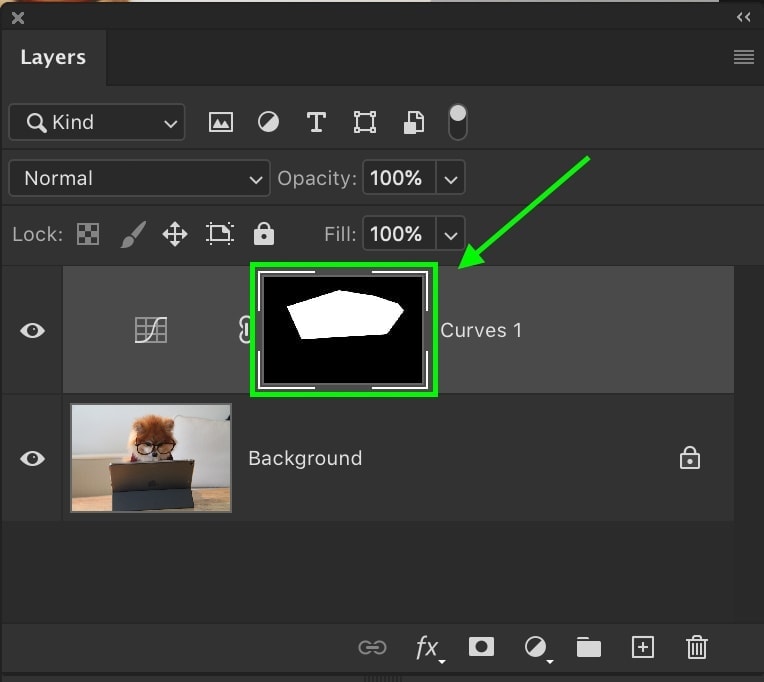This screenshot has height=682, width=764.
Task: Create new fill or adjustment layer
Action: (x=536, y=647)
